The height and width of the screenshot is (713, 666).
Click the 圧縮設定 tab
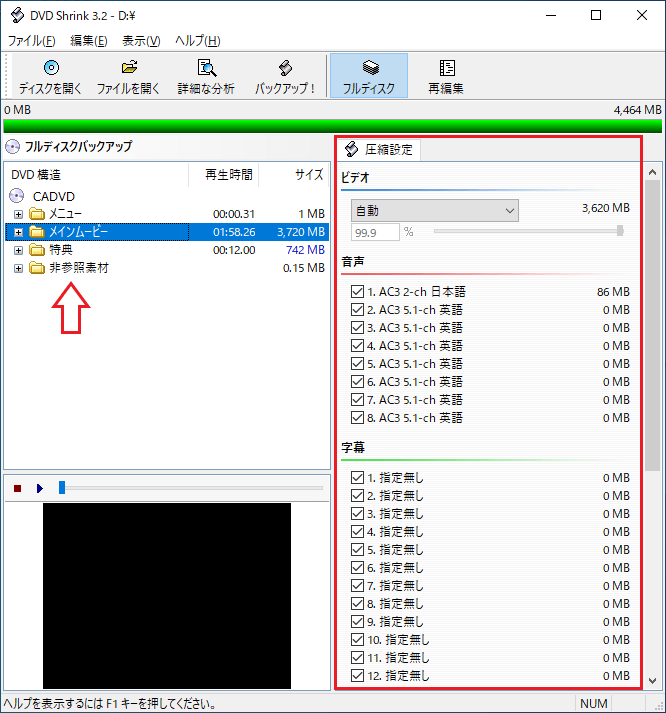(380, 150)
